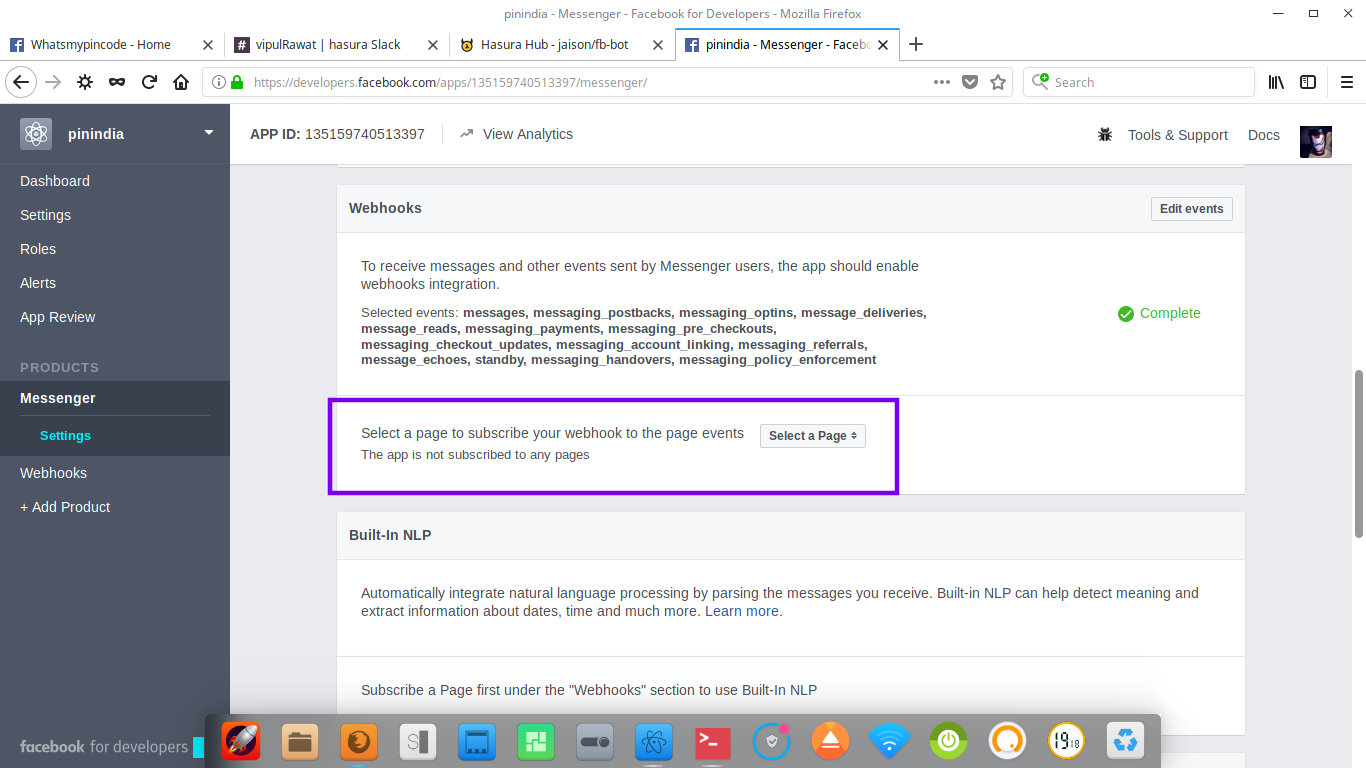Click the facebook for developers logo

tap(104, 747)
